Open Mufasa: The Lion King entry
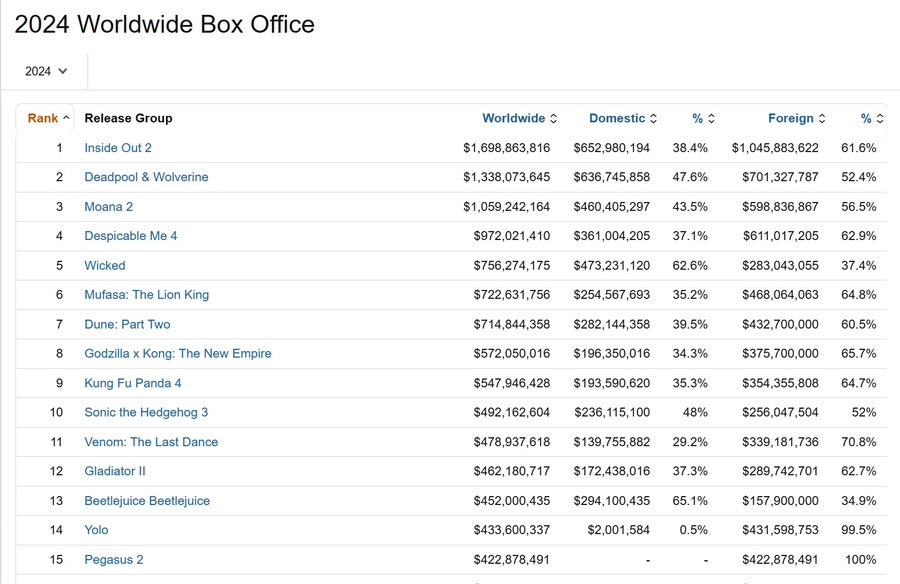The image size is (900, 584). (x=146, y=295)
